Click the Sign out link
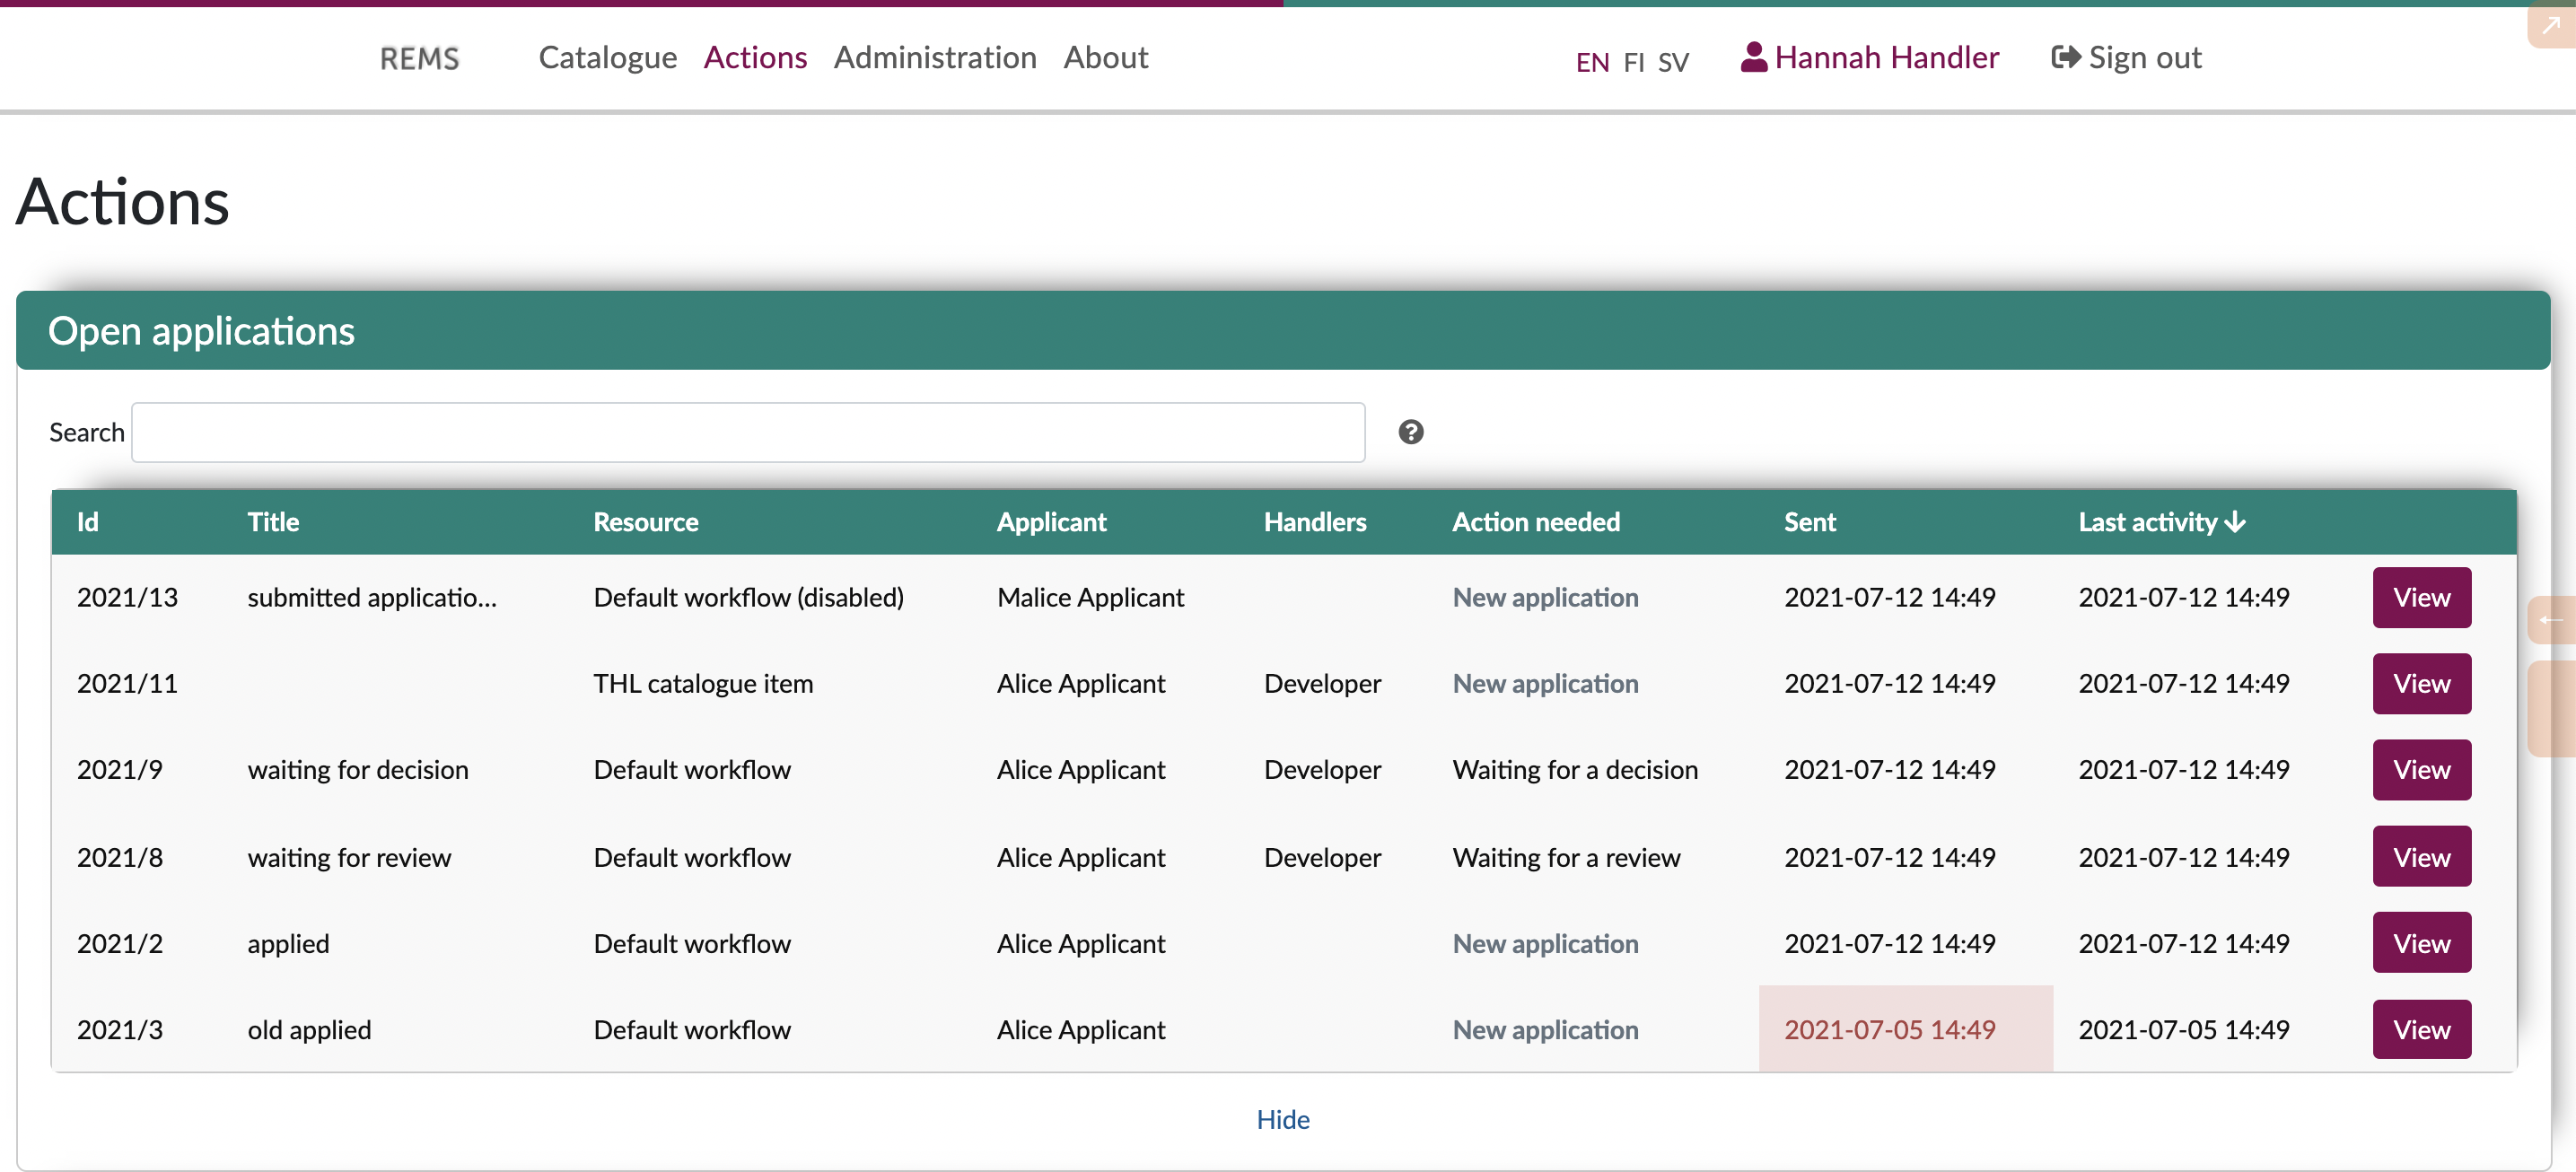 coord(2126,58)
